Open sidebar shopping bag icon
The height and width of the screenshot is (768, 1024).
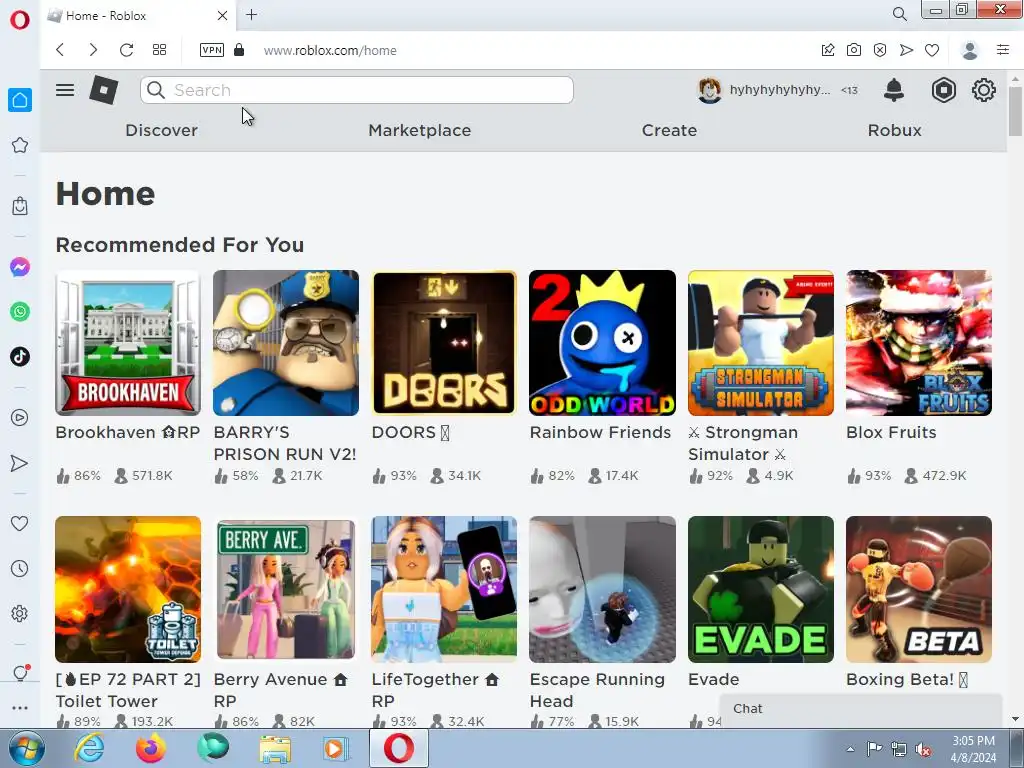coord(20,206)
